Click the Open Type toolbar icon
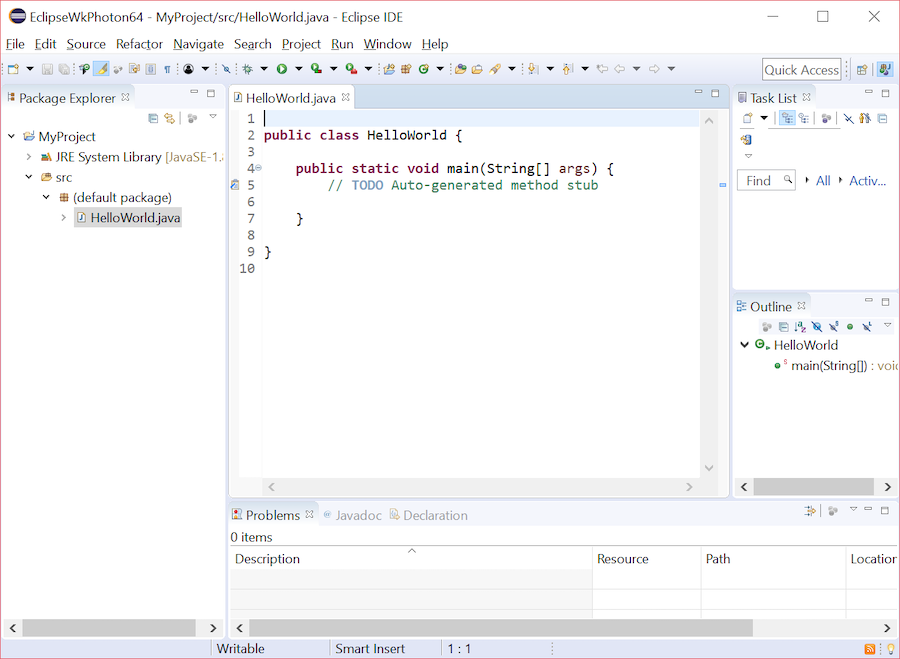This screenshot has height=659, width=900. [x=460, y=69]
